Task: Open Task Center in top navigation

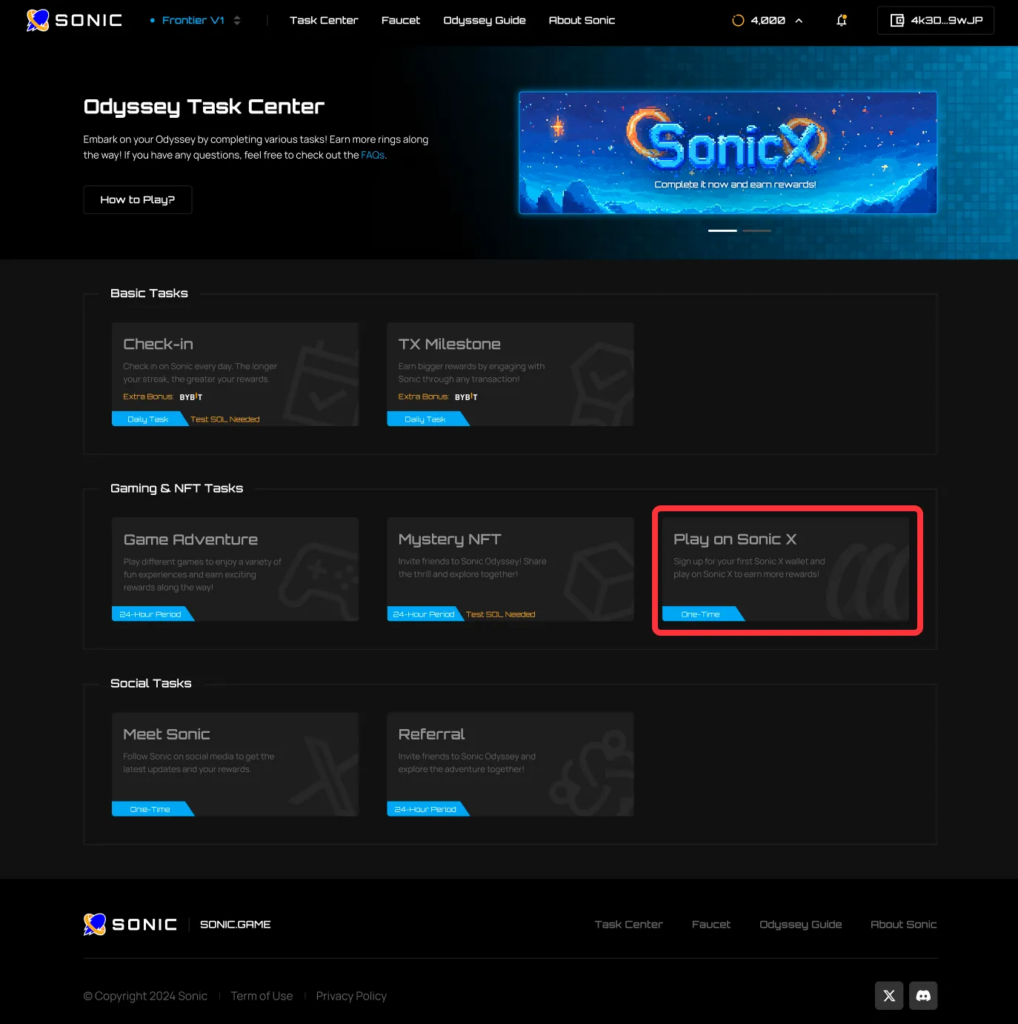Action: [x=324, y=20]
